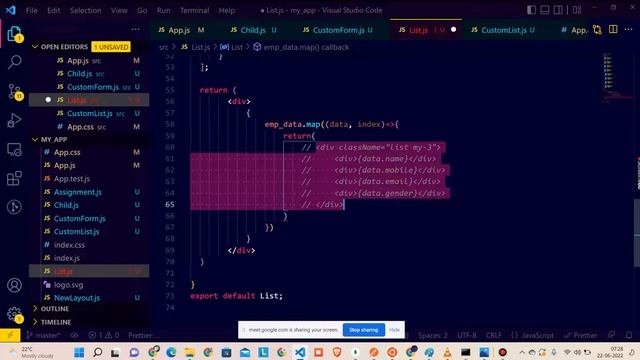Open logo.svg in file tree
The height and width of the screenshot is (360, 640).
pos(89,285)
